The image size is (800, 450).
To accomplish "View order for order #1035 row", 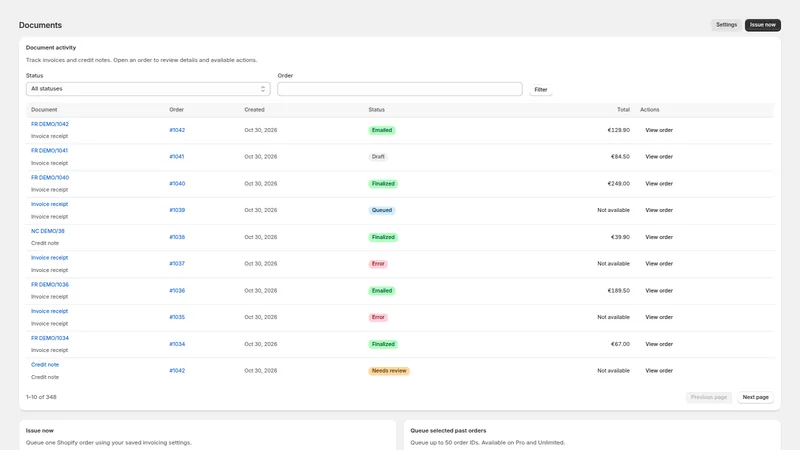I will pyautogui.click(x=659, y=317).
